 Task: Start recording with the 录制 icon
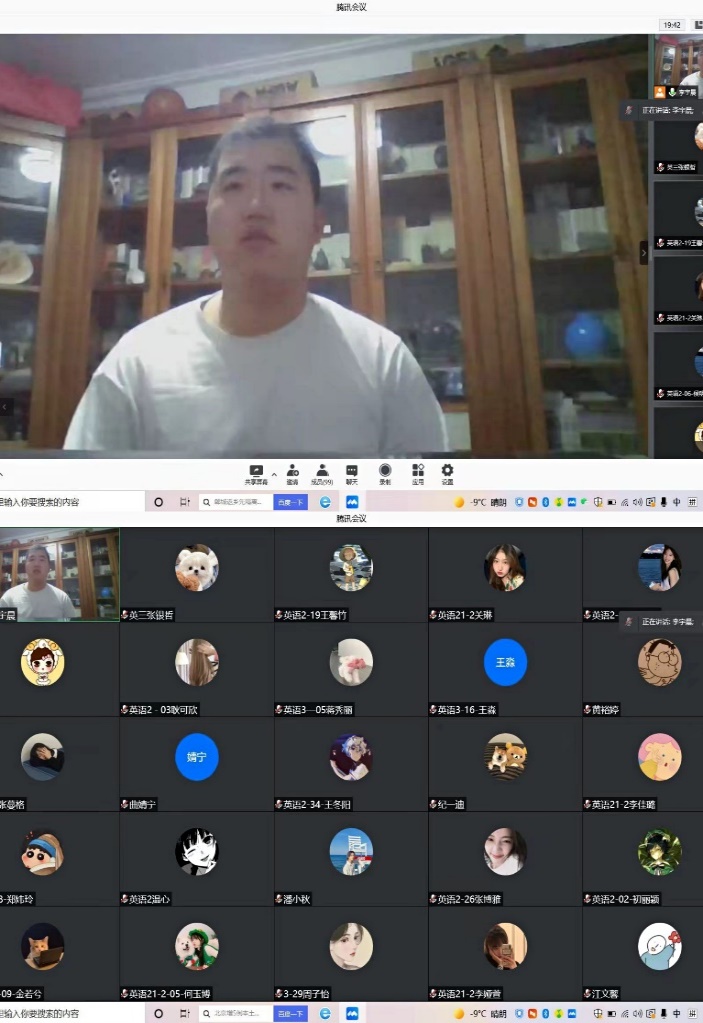385,470
